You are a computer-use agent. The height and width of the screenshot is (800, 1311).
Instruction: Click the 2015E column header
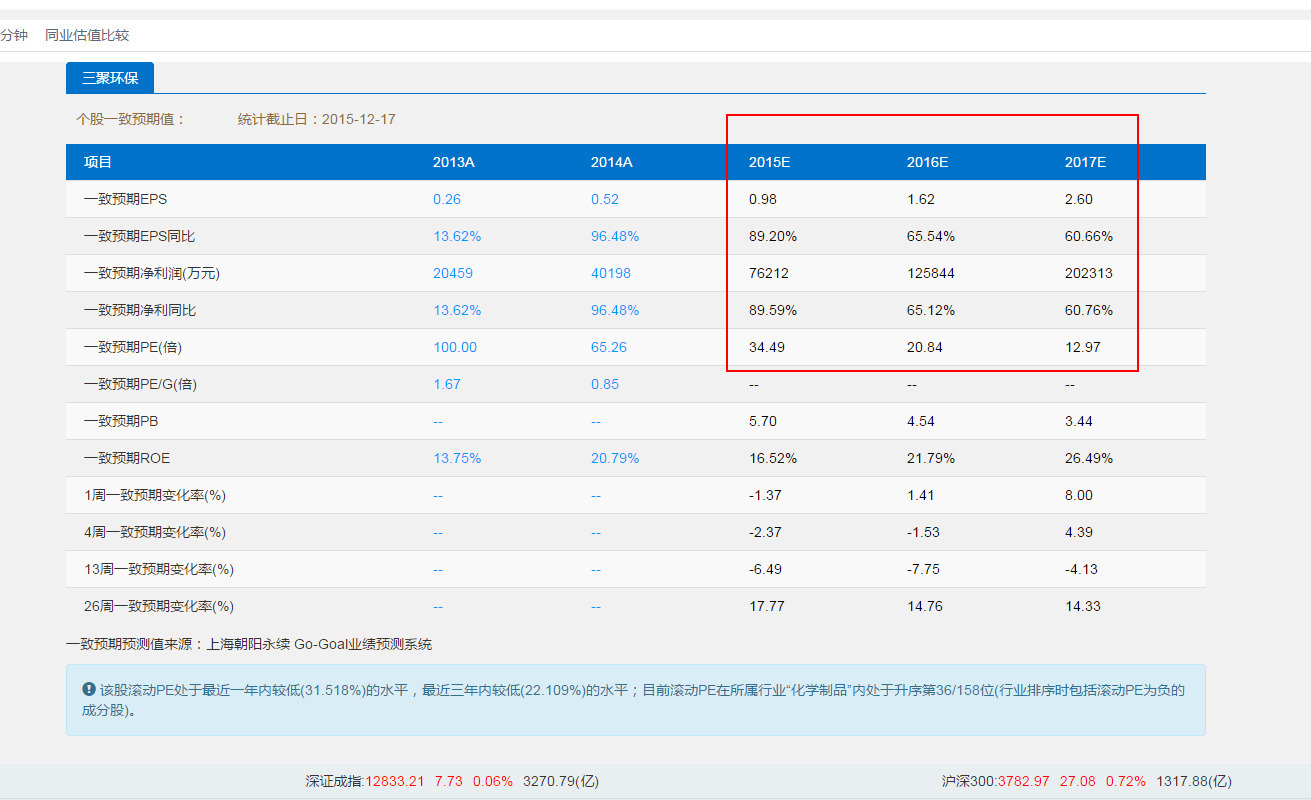pos(769,162)
